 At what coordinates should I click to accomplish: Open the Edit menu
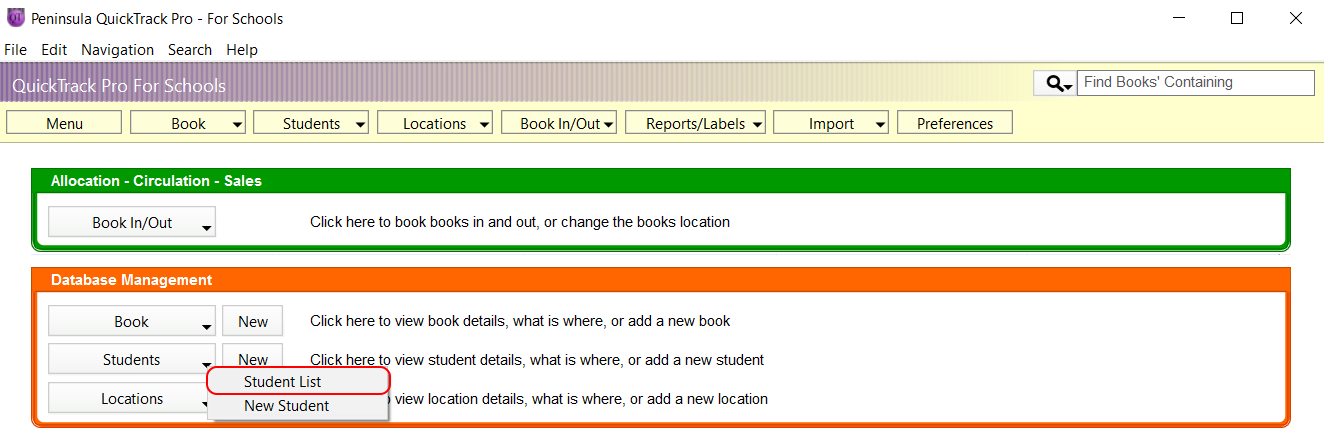pyautogui.click(x=54, y=49)
